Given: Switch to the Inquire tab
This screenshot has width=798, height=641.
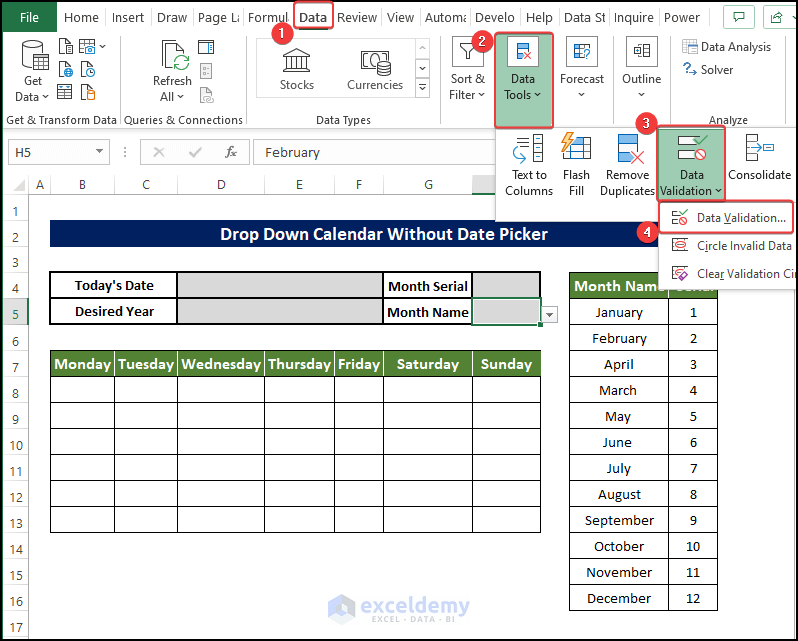Looking at the screenshot, I should tap(633, 17).
